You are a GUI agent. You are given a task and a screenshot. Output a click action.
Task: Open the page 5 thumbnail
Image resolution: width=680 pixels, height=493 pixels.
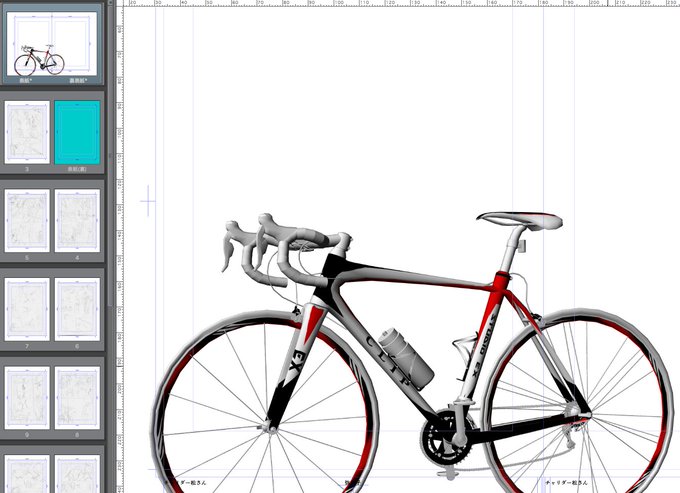(27, 221)
